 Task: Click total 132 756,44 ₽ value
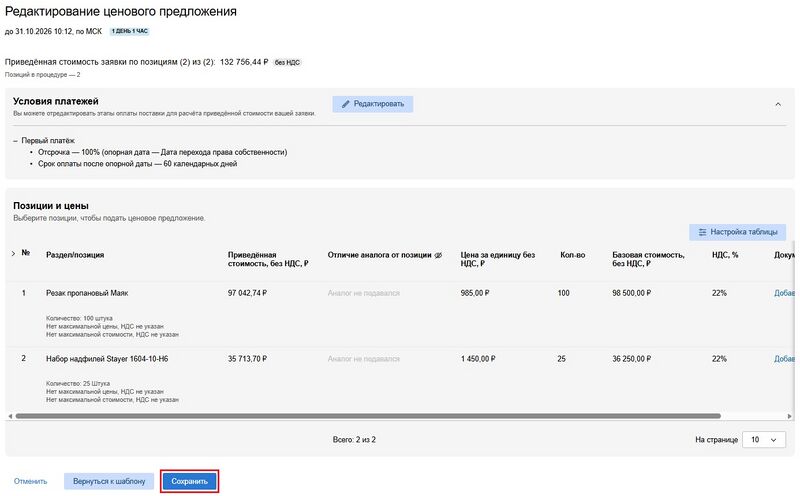244,62
